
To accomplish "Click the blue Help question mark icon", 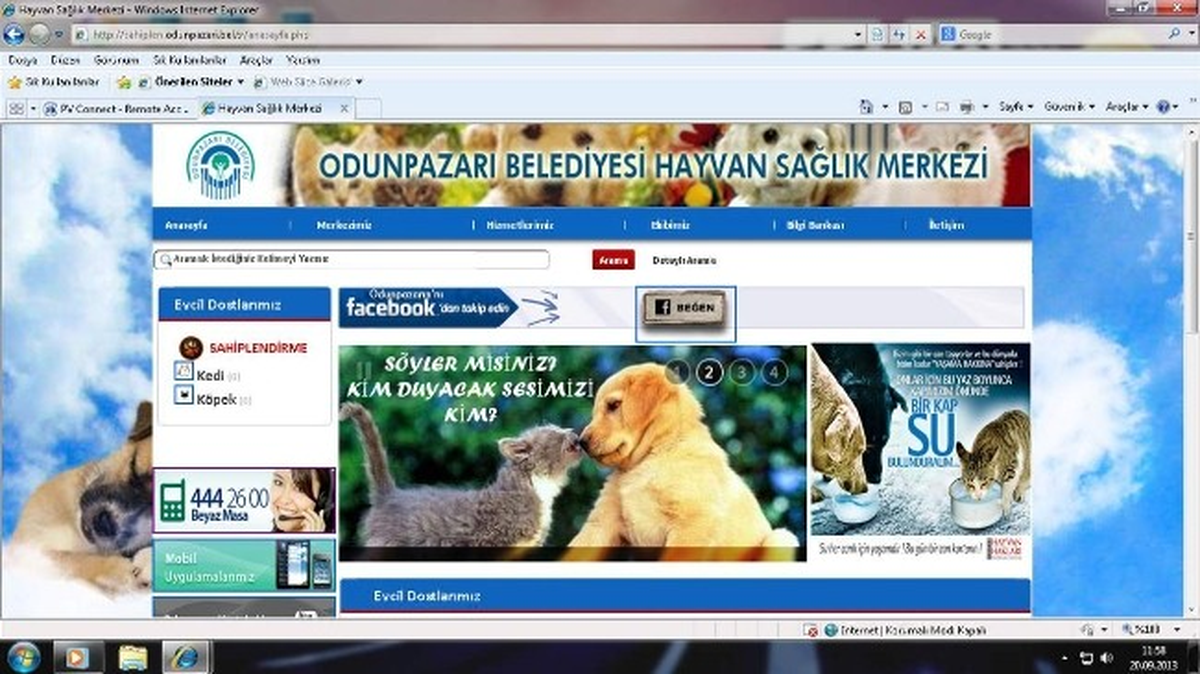I will pos(1164,106).
